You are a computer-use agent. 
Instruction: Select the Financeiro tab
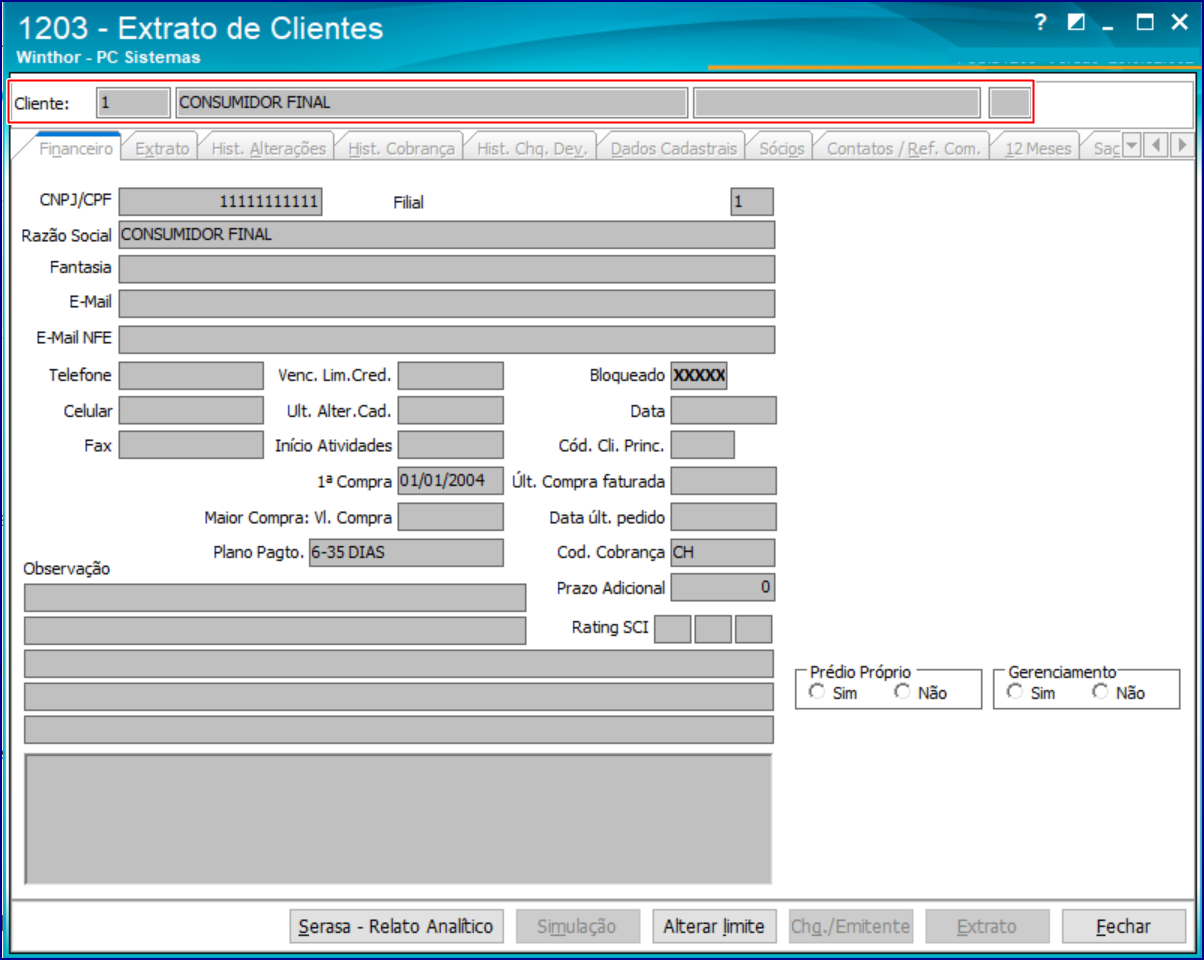[76, 148]
